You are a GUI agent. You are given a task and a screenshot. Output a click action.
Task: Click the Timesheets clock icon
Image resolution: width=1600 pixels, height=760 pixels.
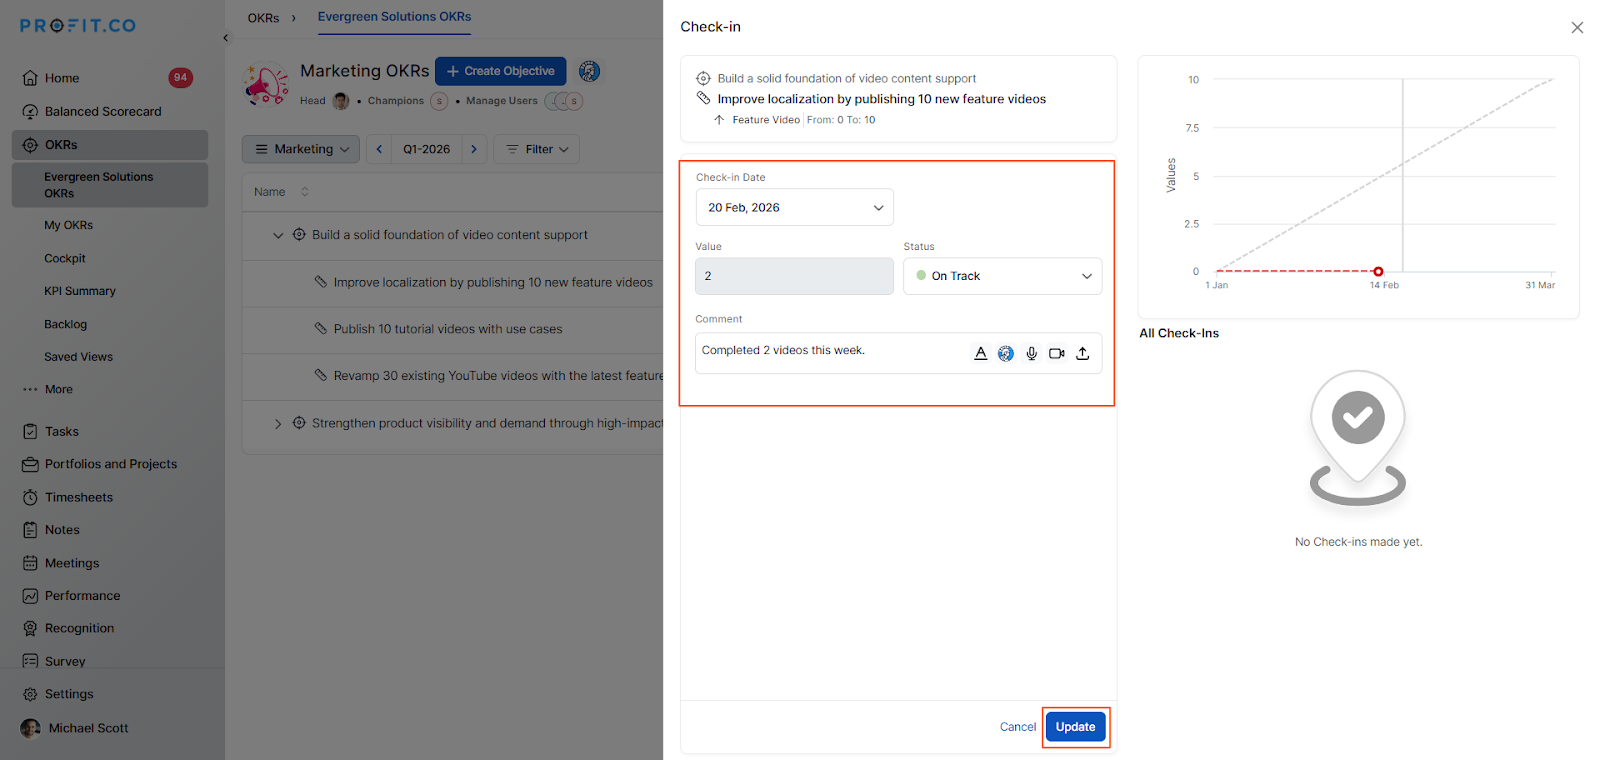click(30, 497)
